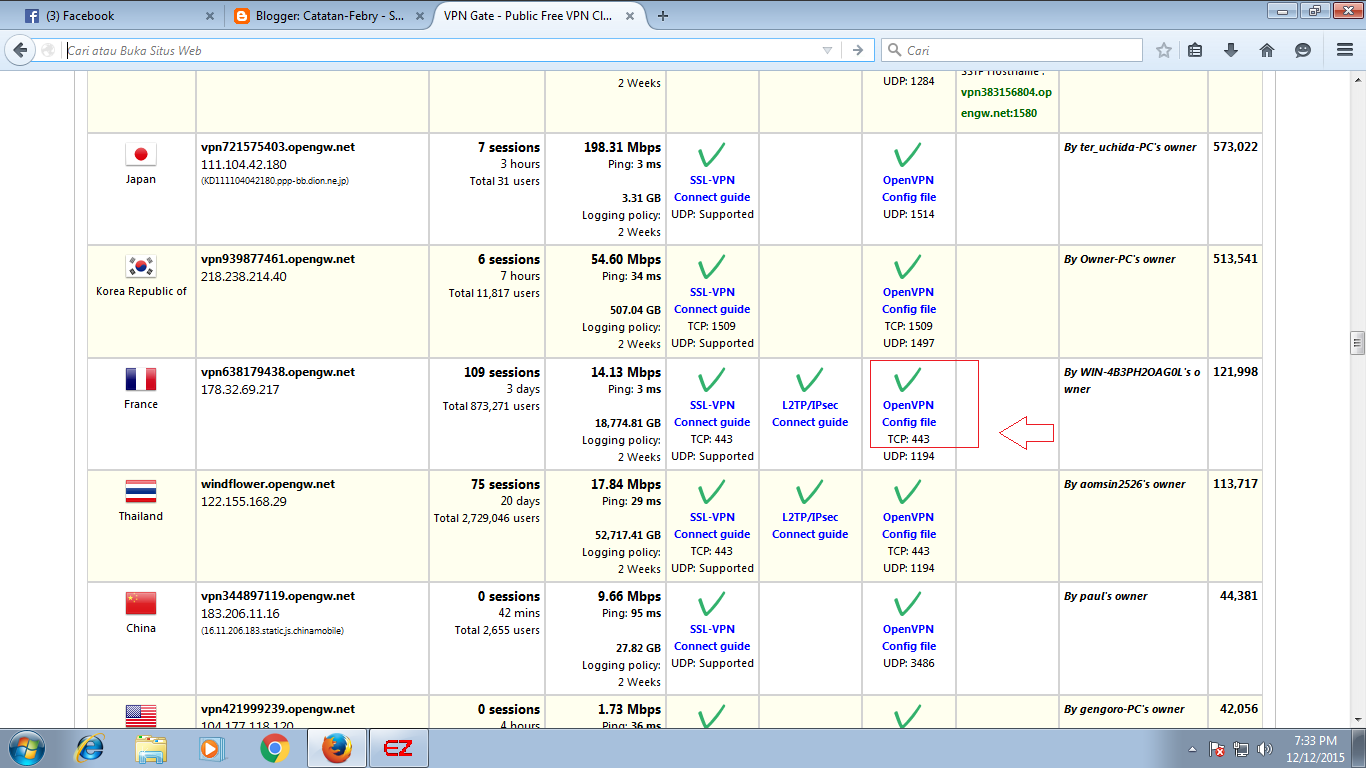
Task: Open Windows Media Player from taskbar
Action: point(210,748)
